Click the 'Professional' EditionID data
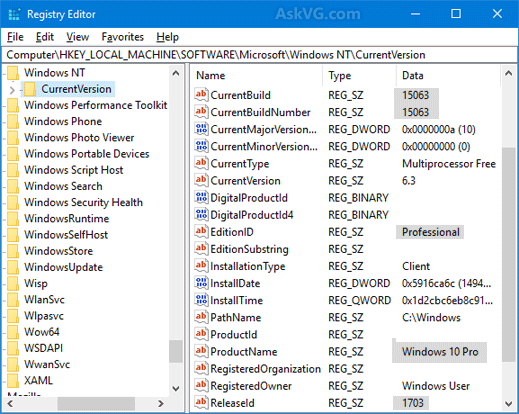Screen dimensions: 519x414 (431, 232)
